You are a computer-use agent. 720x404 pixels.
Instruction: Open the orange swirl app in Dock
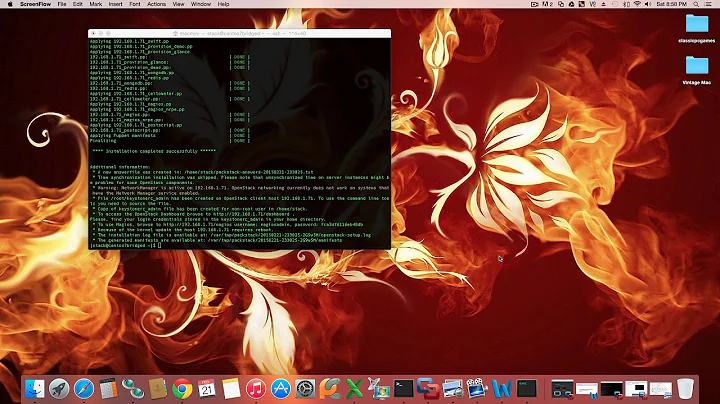click(x=330, y=389)
